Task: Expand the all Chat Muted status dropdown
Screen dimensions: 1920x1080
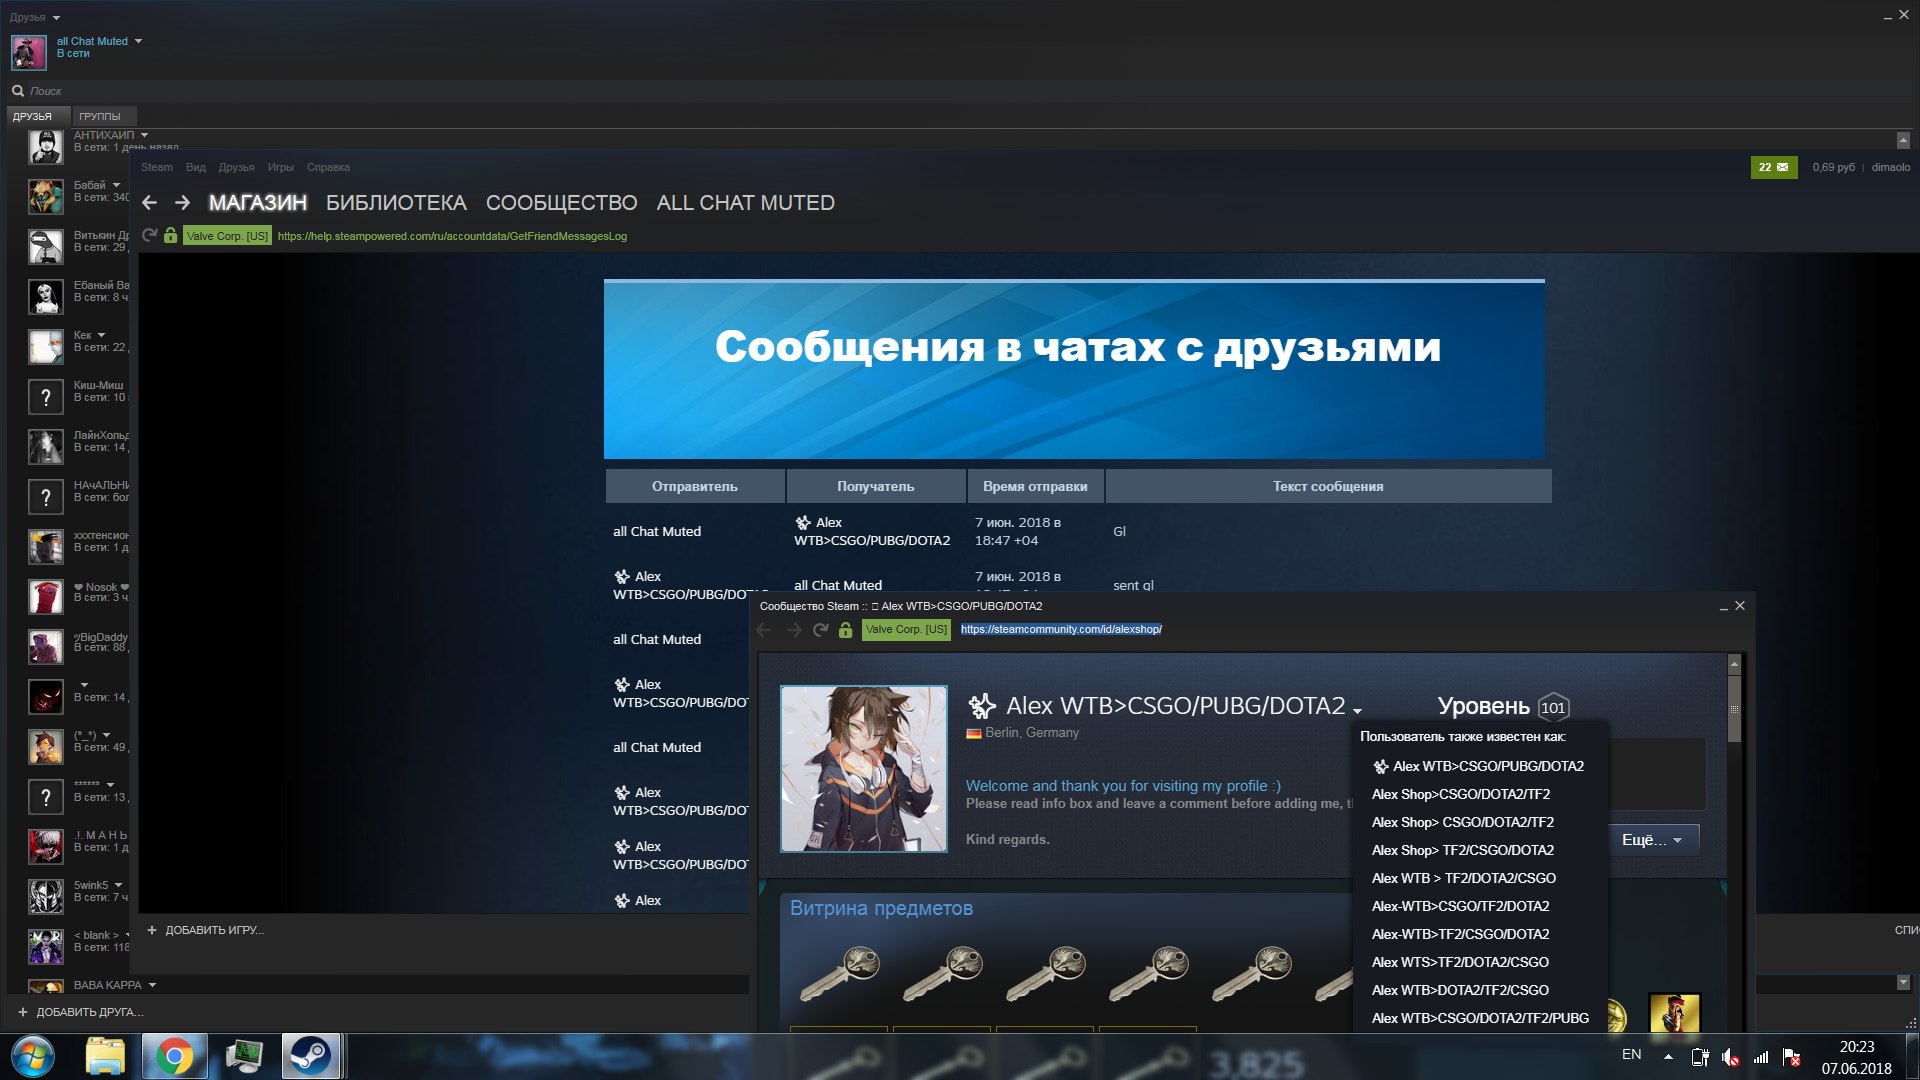Action: pyautogui.click(x=138, y=42)
